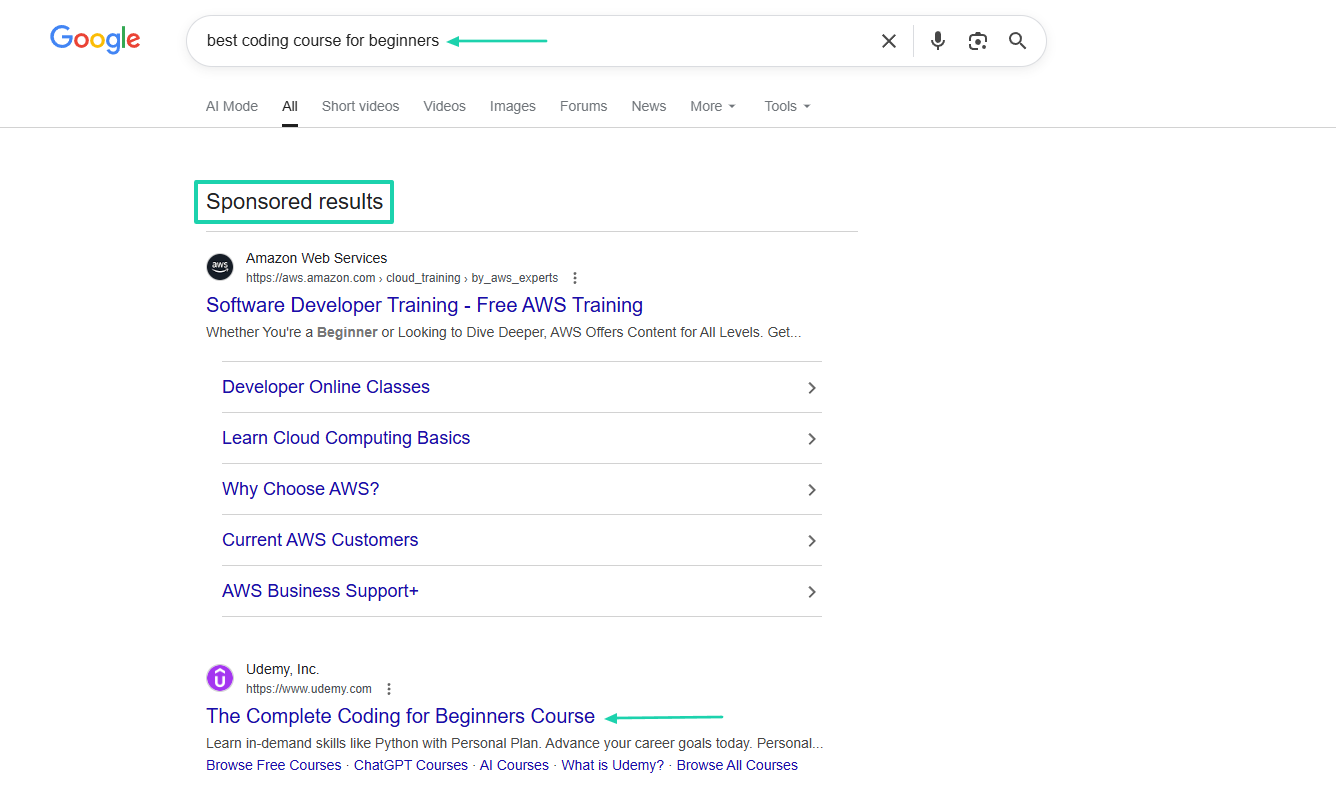
Task: Click the chevron on Learn Cloud Computing Basics
Action: tap(812, 439)
